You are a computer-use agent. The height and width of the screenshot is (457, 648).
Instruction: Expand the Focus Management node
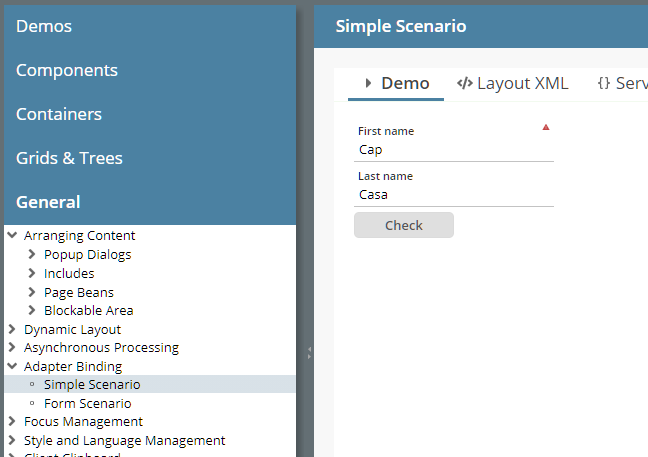12,422
